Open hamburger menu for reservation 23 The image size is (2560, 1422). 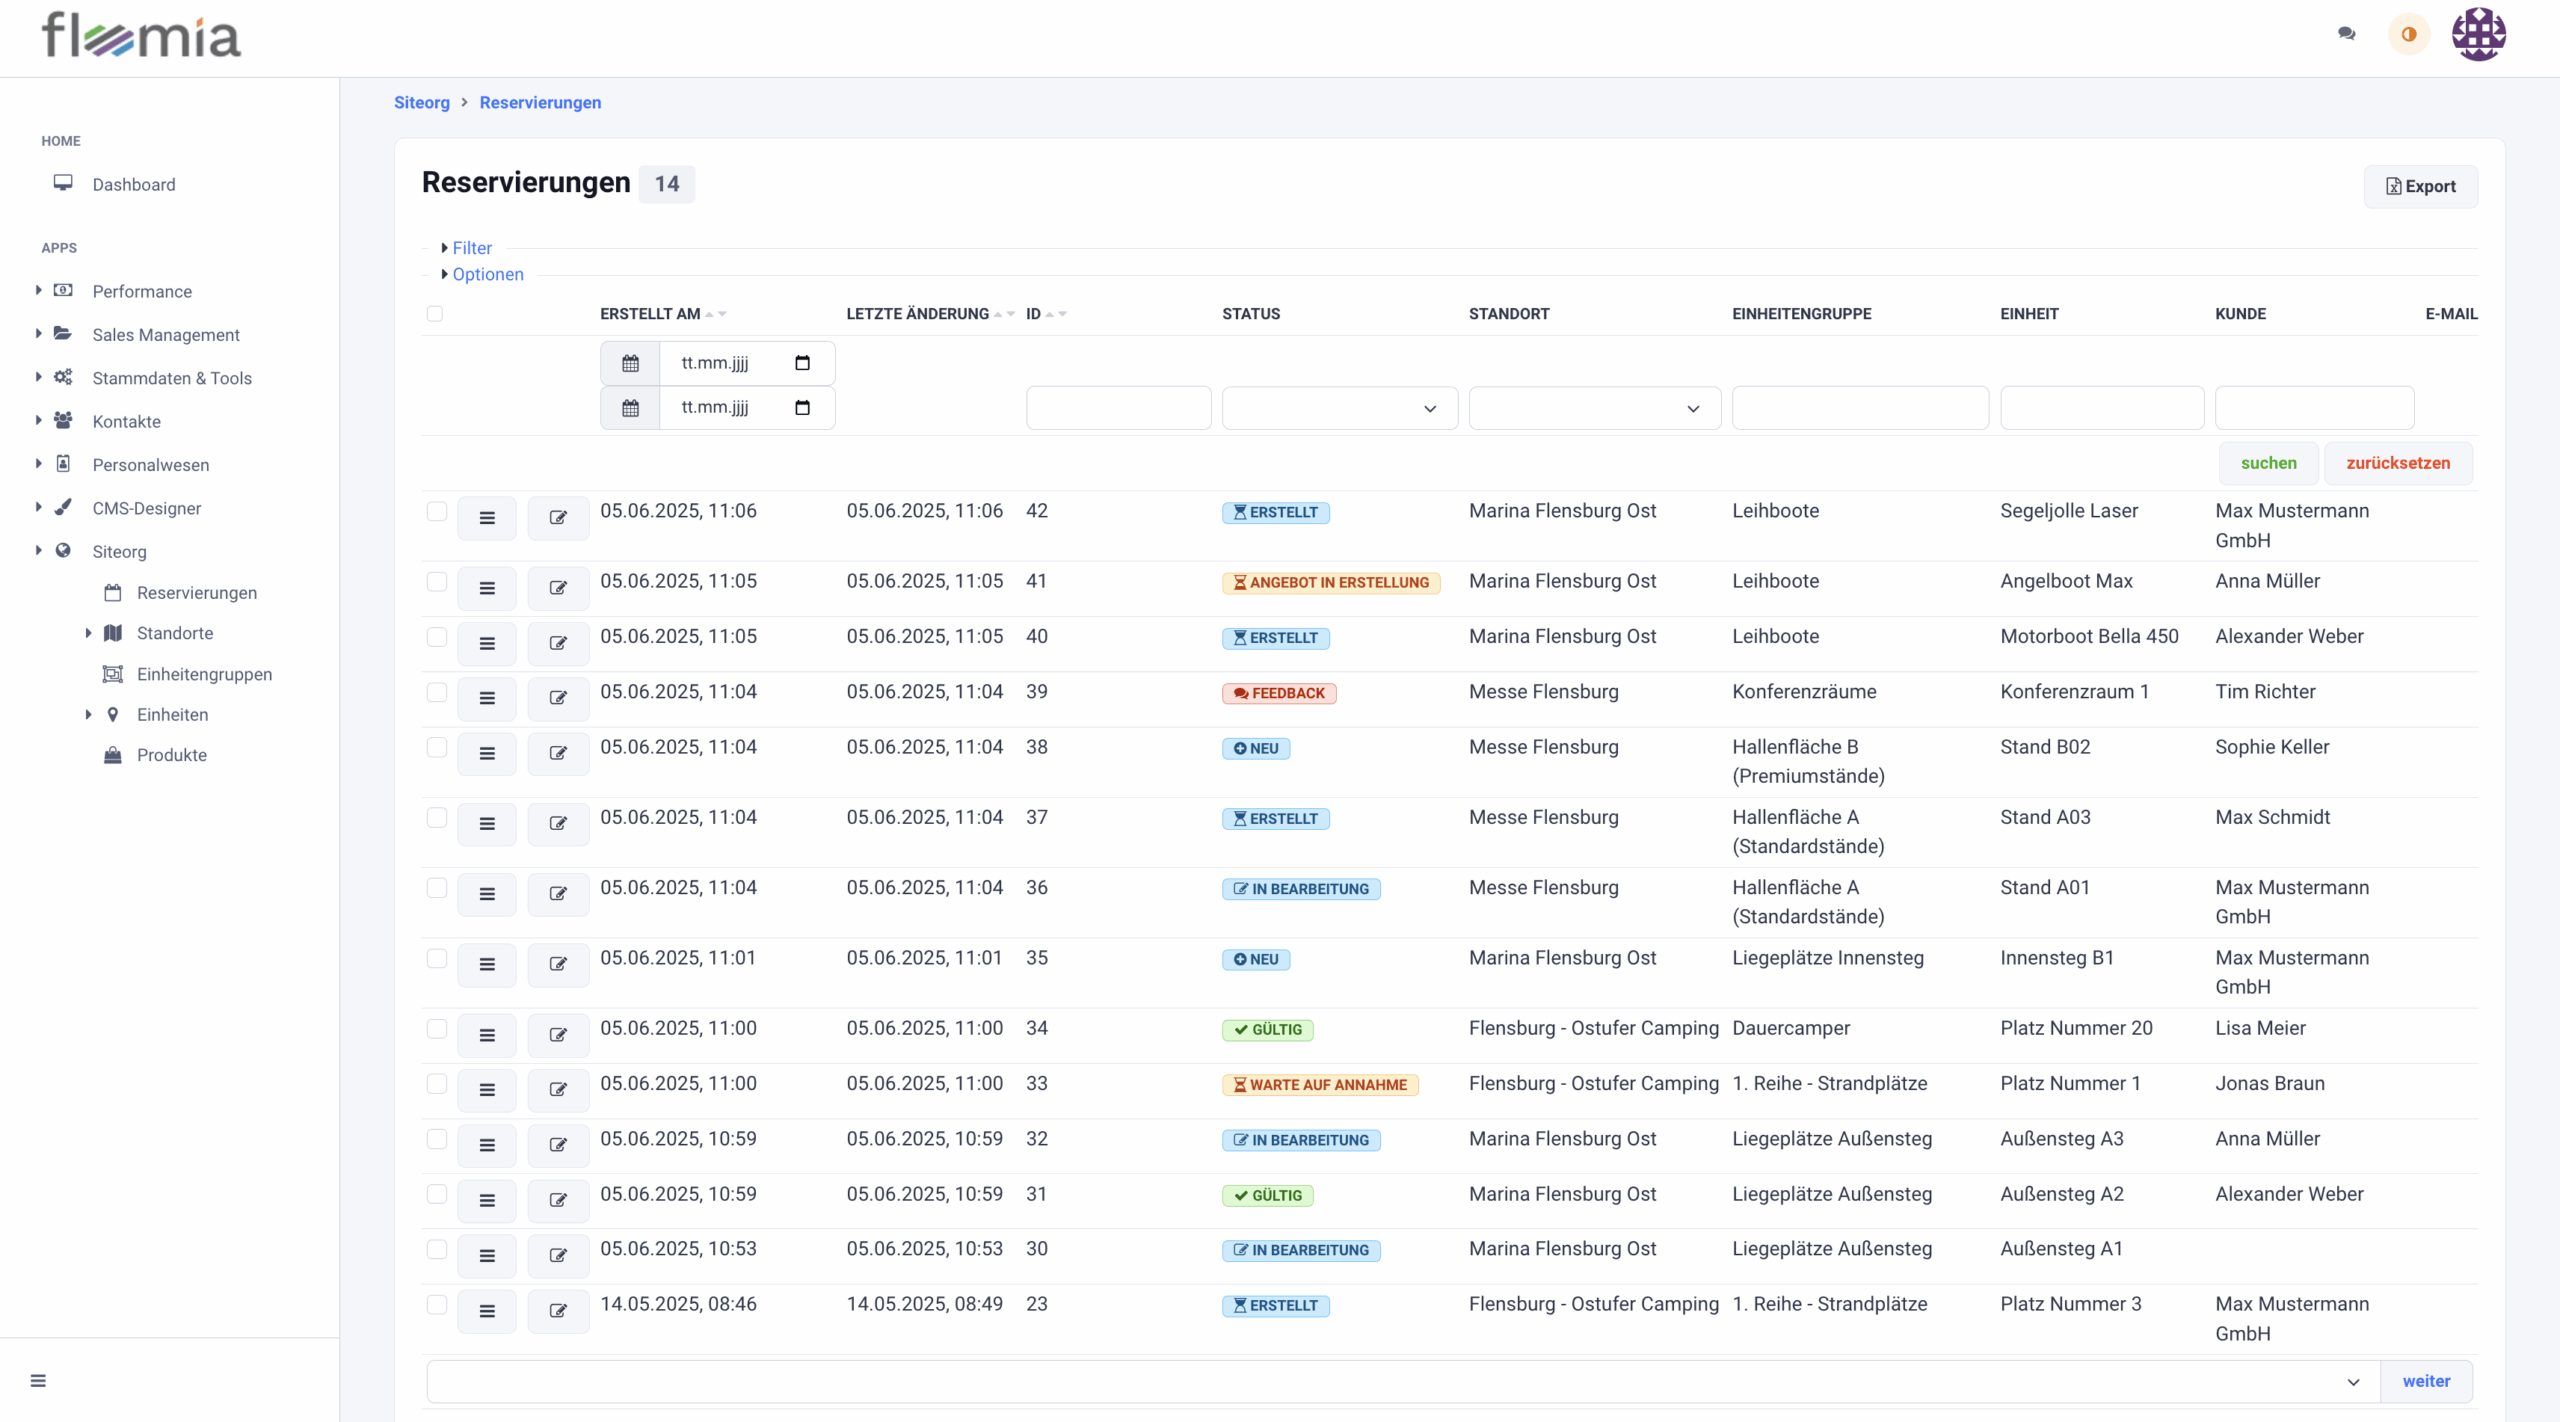click(x=487, y=1311)
